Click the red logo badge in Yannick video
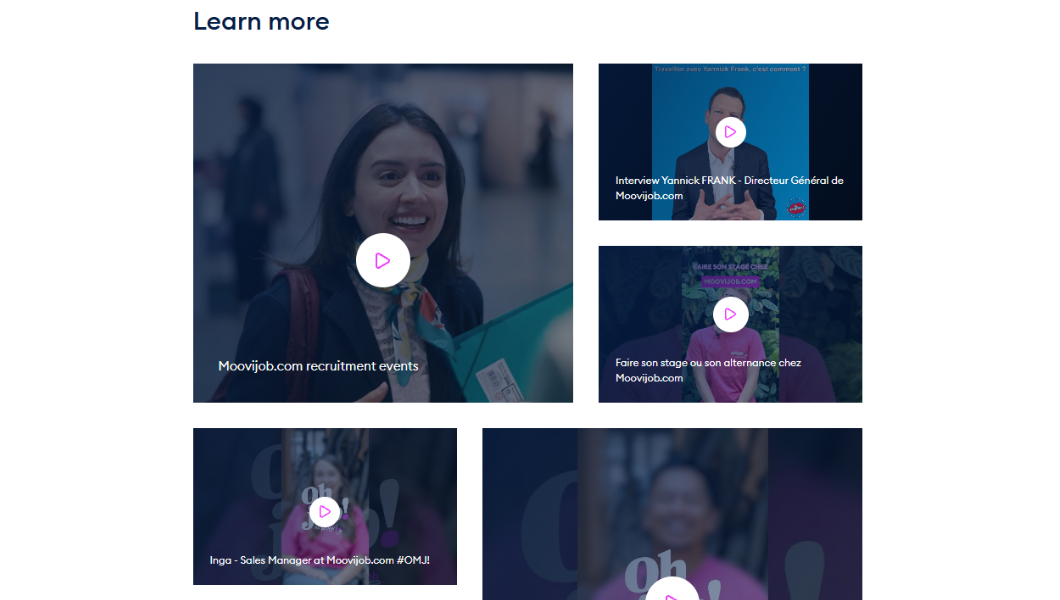This screenshot has width=1060, height=600. click(796, 208)
